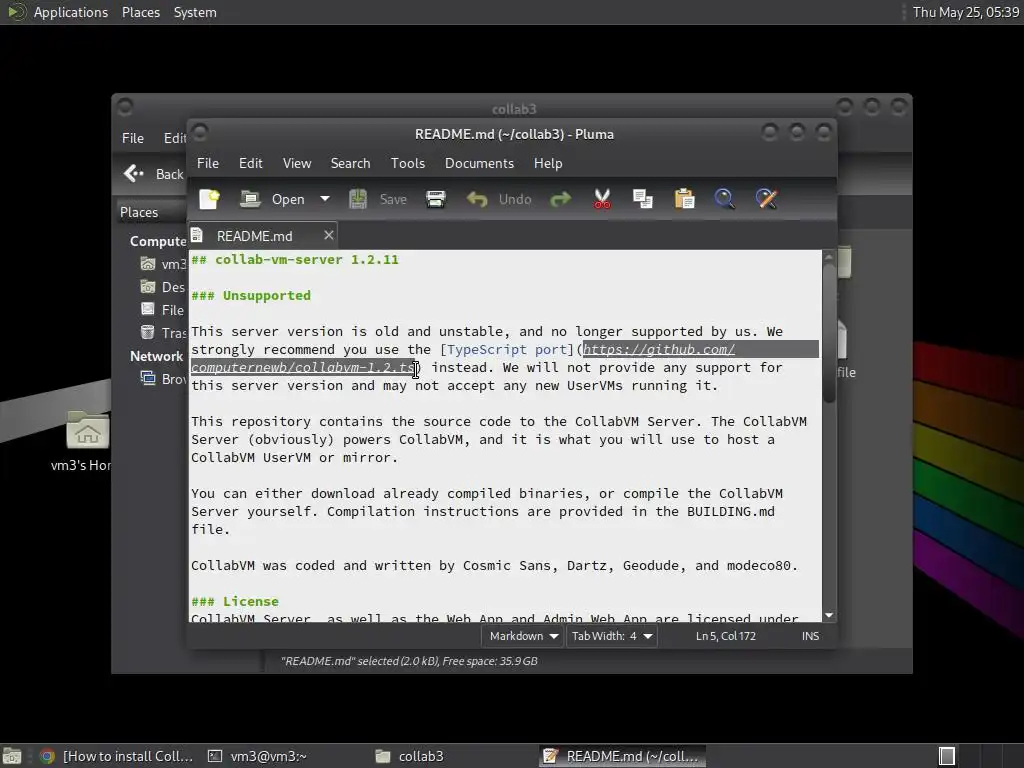
Task: Click the scrollbar down arrow in editor
Action: pos(829,615)
